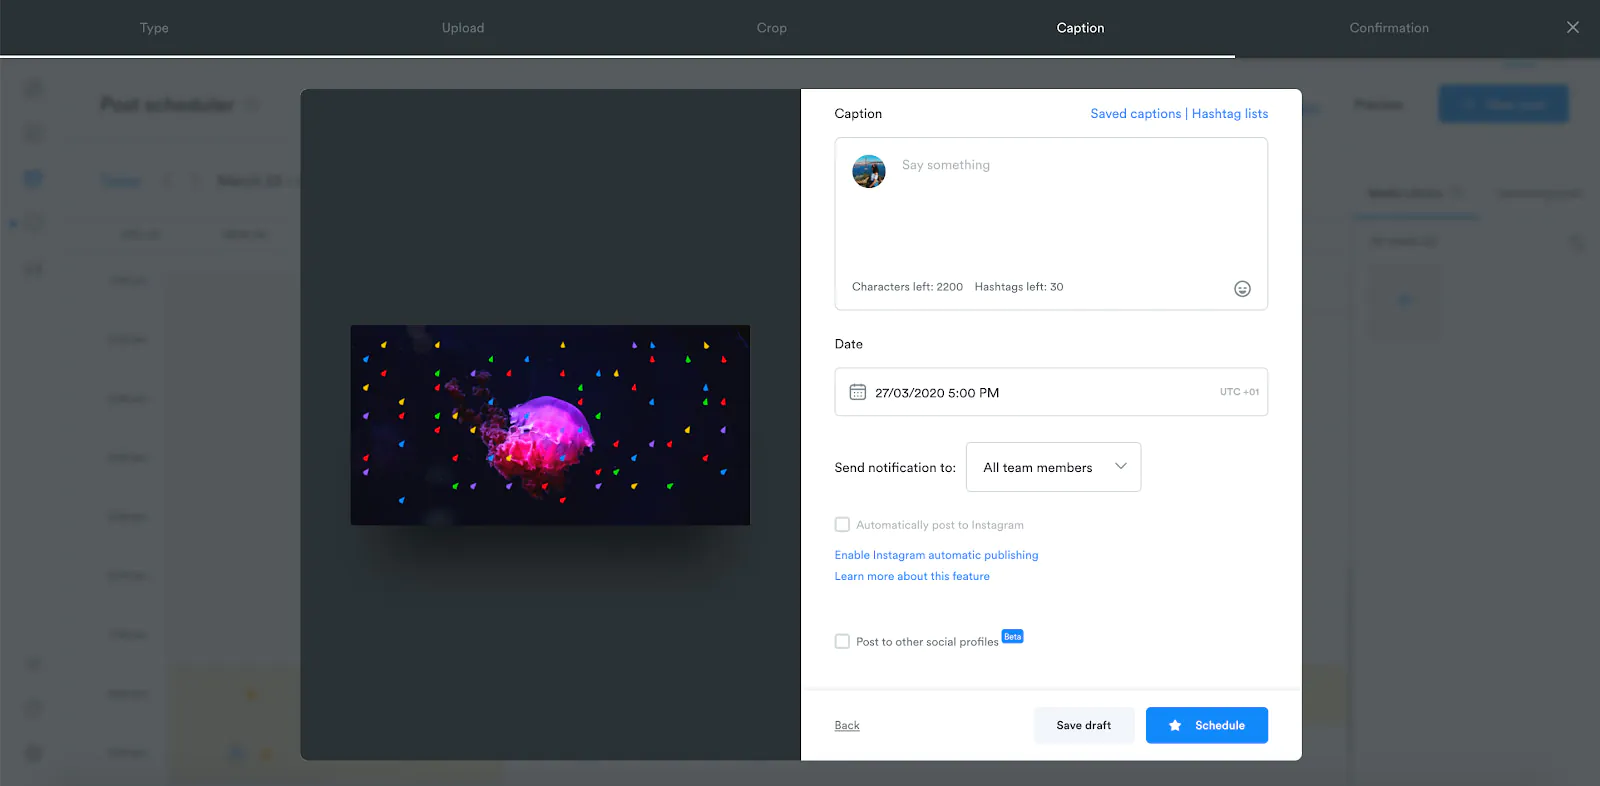The height and width of the screenshot is (786, 1600).
Task: Enable Automatically post to Instagram checkbox
Action: click(842, 525)
